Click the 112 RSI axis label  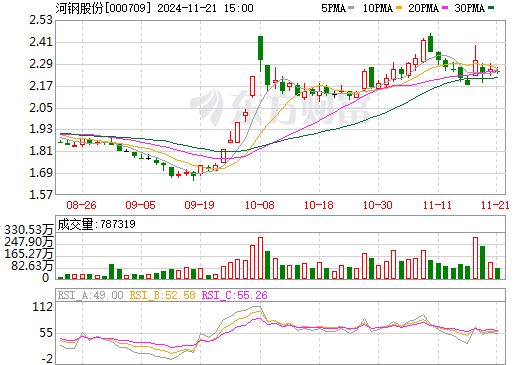click(43, 307)
